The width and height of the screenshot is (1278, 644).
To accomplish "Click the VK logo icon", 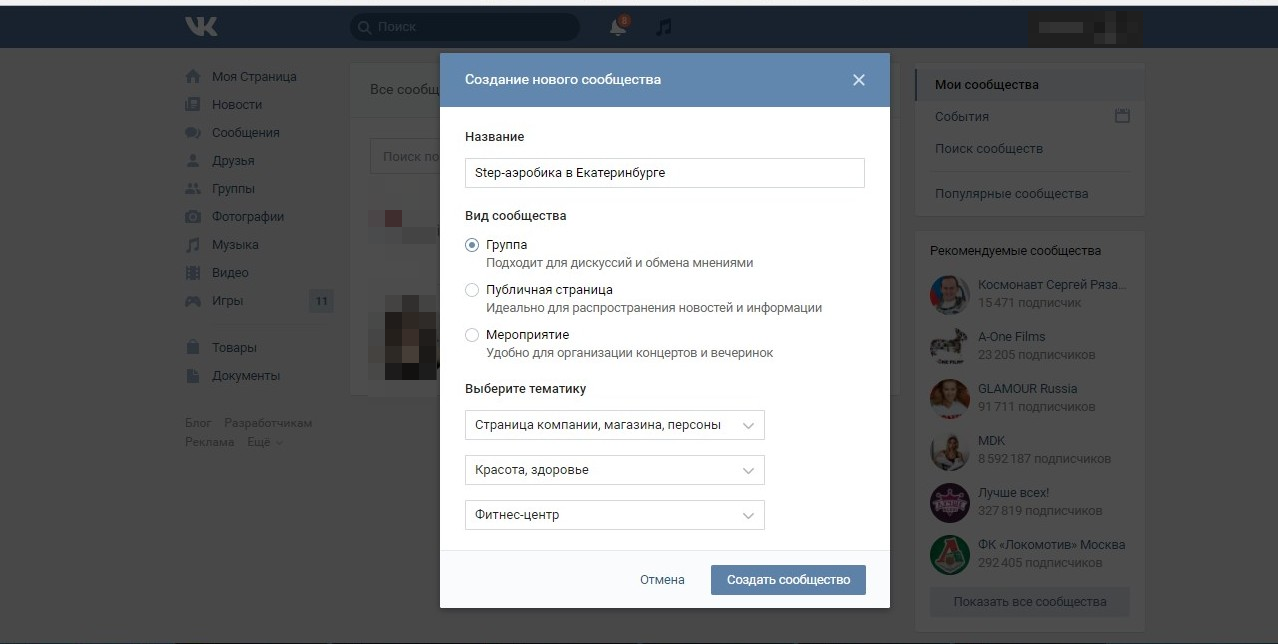I will (201, 27).
